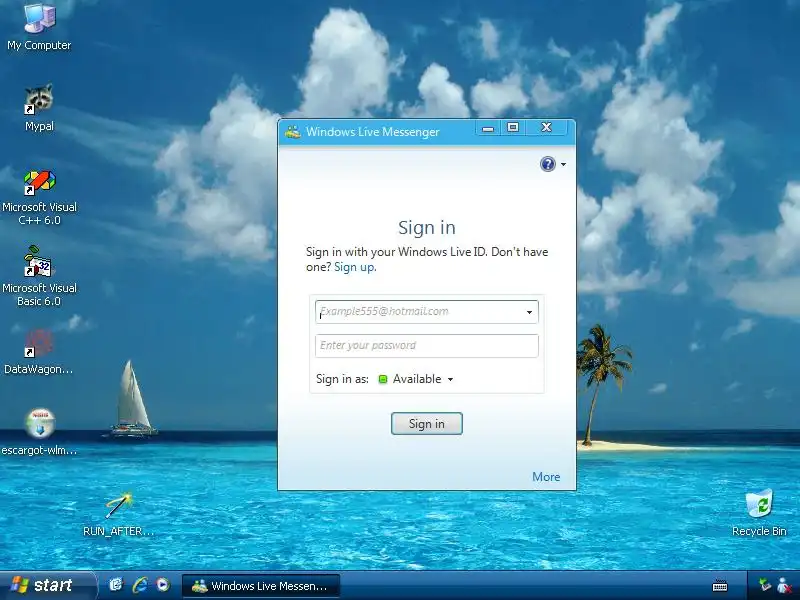Select Microsoft Visual Basic 6.0 shortcut
This screenshot has height=600, width=800.
(39, 276)
